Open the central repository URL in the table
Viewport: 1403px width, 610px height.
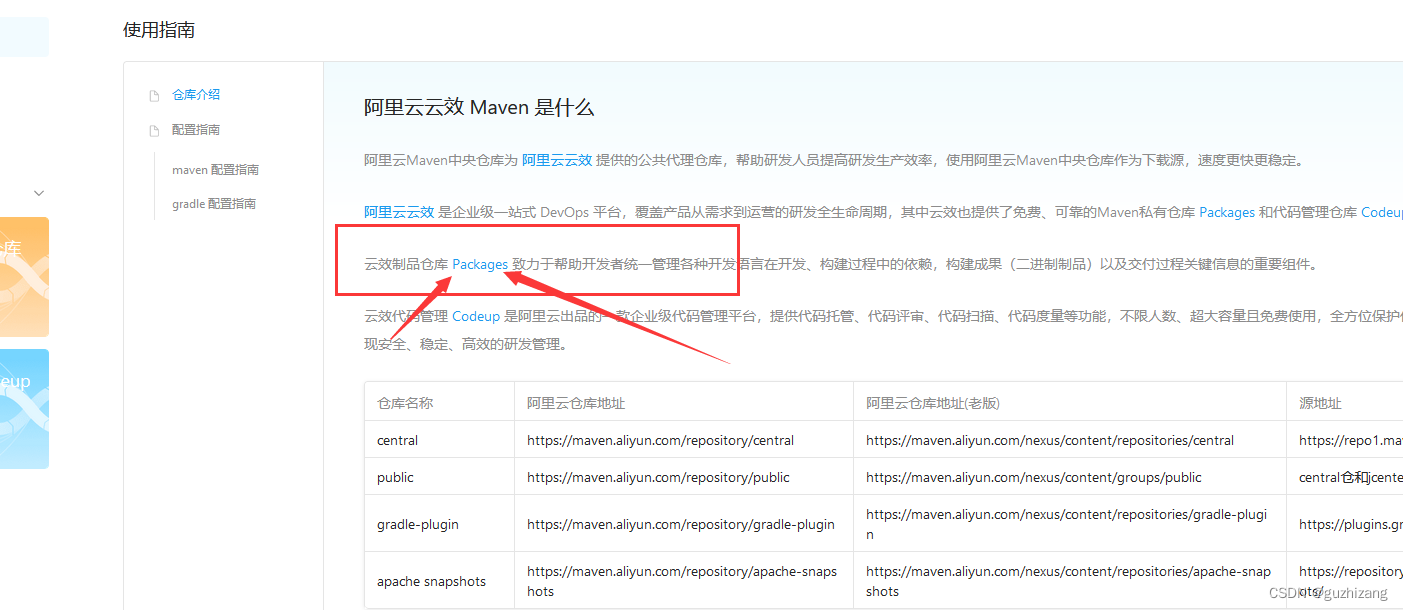[658, 440]
